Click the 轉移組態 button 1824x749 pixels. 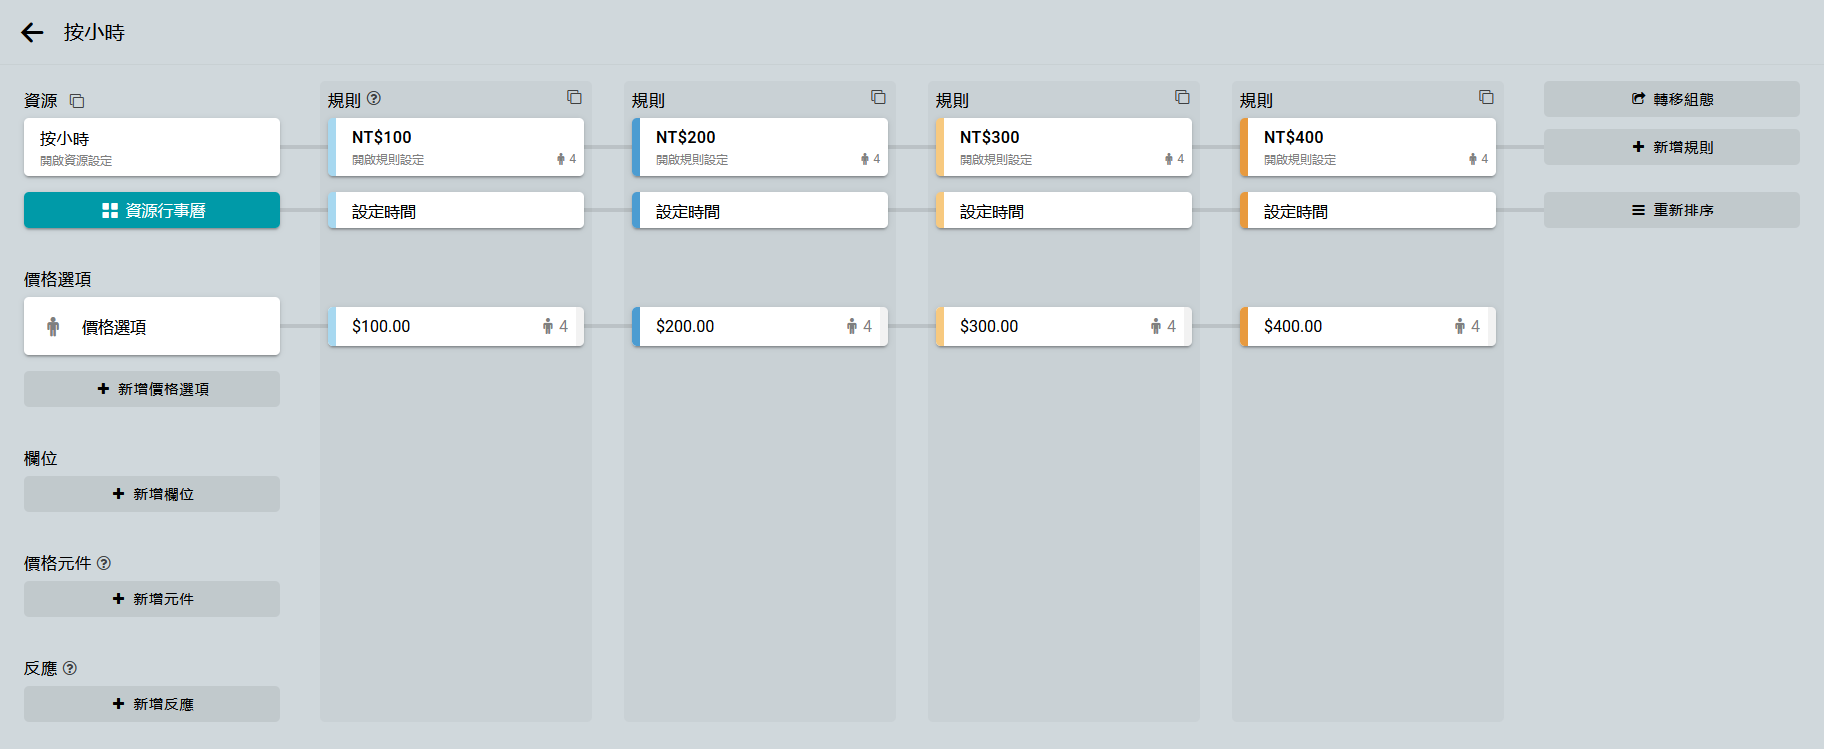[1671, 99]
